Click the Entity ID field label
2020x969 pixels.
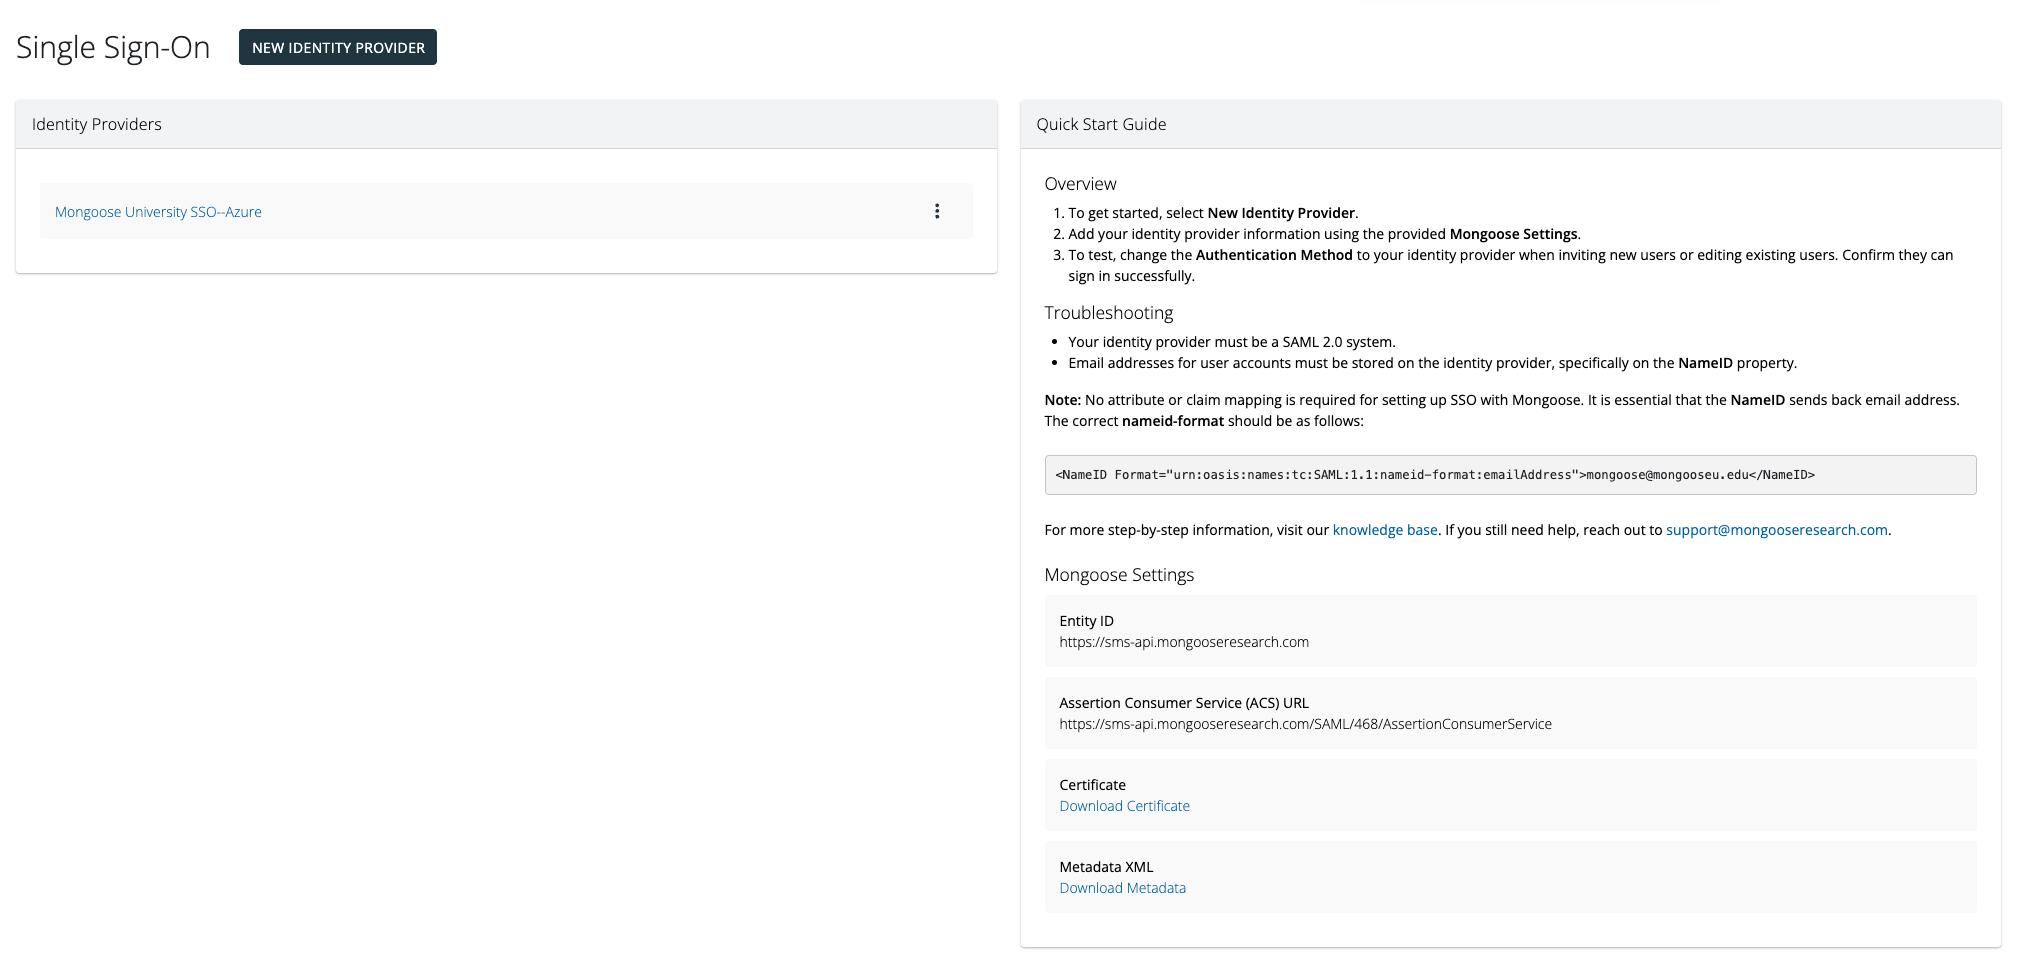(x=1086, y=621)
